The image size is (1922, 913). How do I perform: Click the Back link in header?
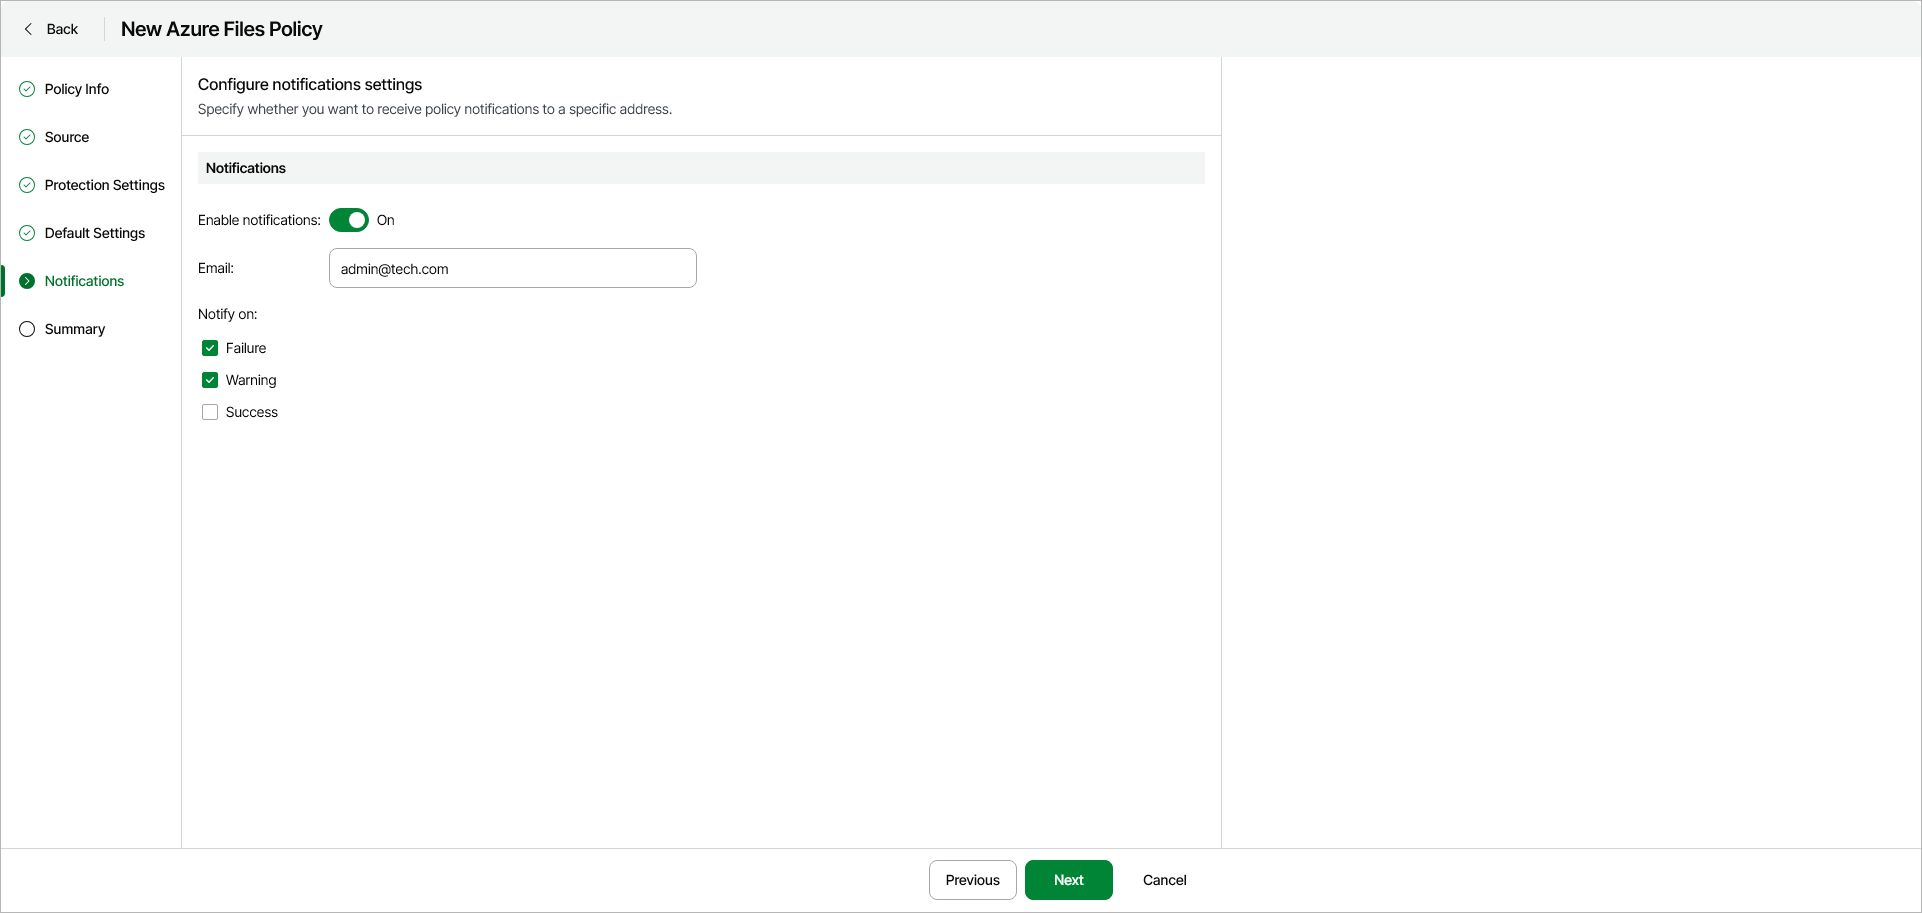(62, 29)
